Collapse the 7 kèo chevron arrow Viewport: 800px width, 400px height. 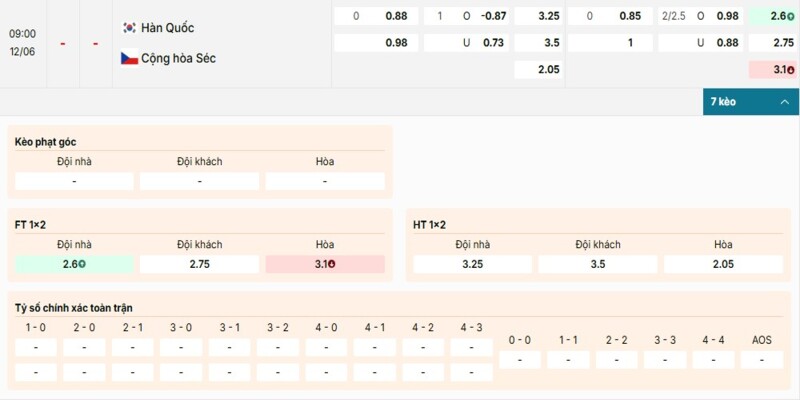785,102
